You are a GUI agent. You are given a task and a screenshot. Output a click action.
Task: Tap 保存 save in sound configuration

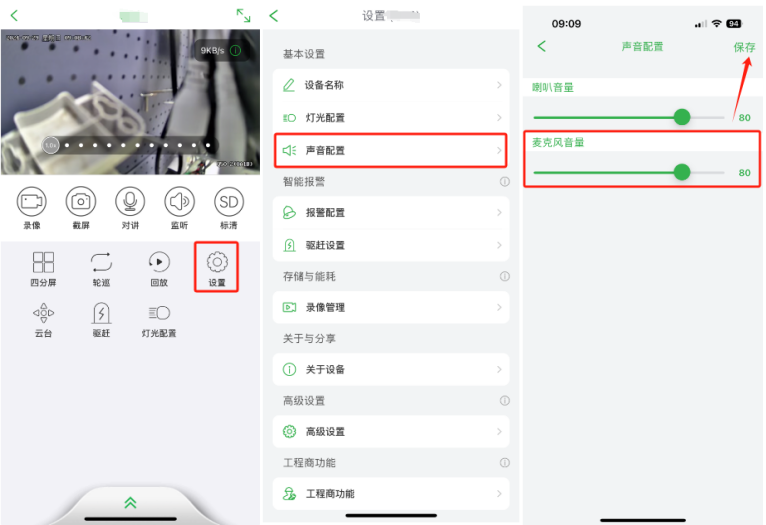[744, 47]
